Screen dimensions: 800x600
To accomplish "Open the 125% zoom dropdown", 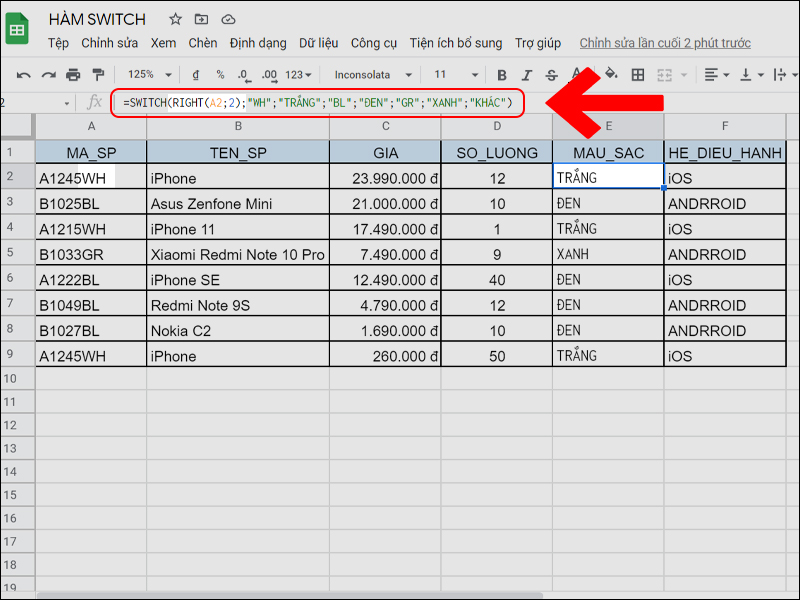I will pos(148,75).
